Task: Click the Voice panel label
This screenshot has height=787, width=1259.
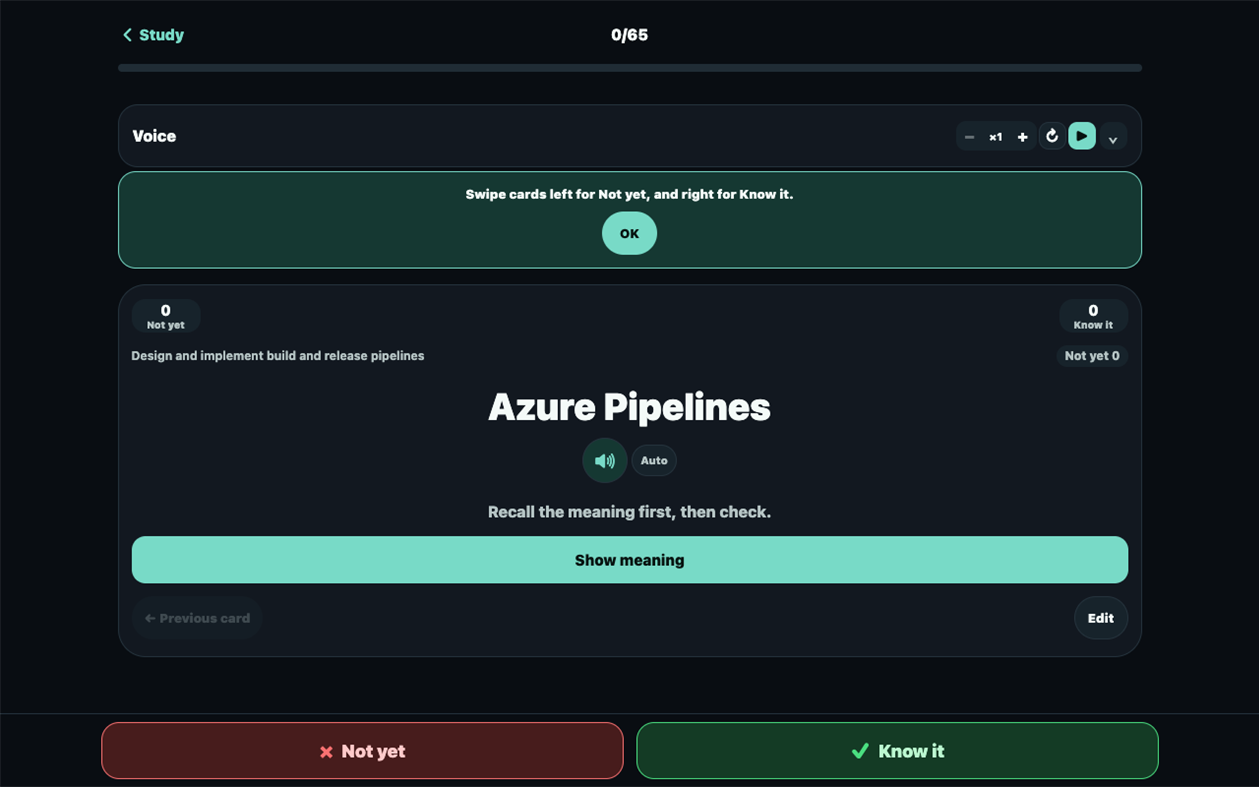Action: tap(154, 136)
